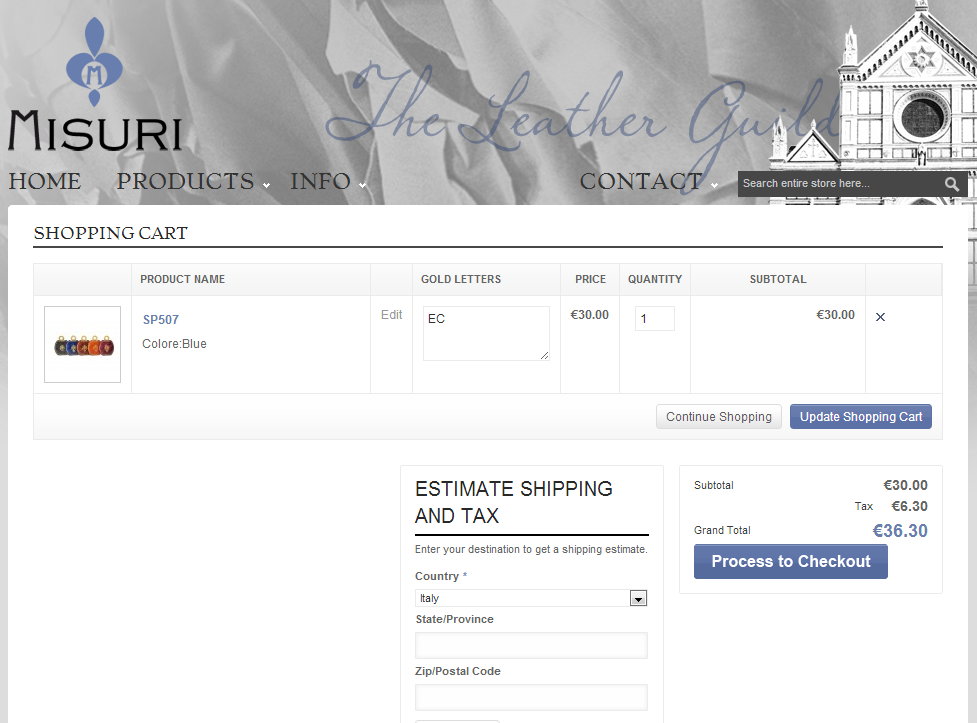Open the Contact menu

click(641, 181)
